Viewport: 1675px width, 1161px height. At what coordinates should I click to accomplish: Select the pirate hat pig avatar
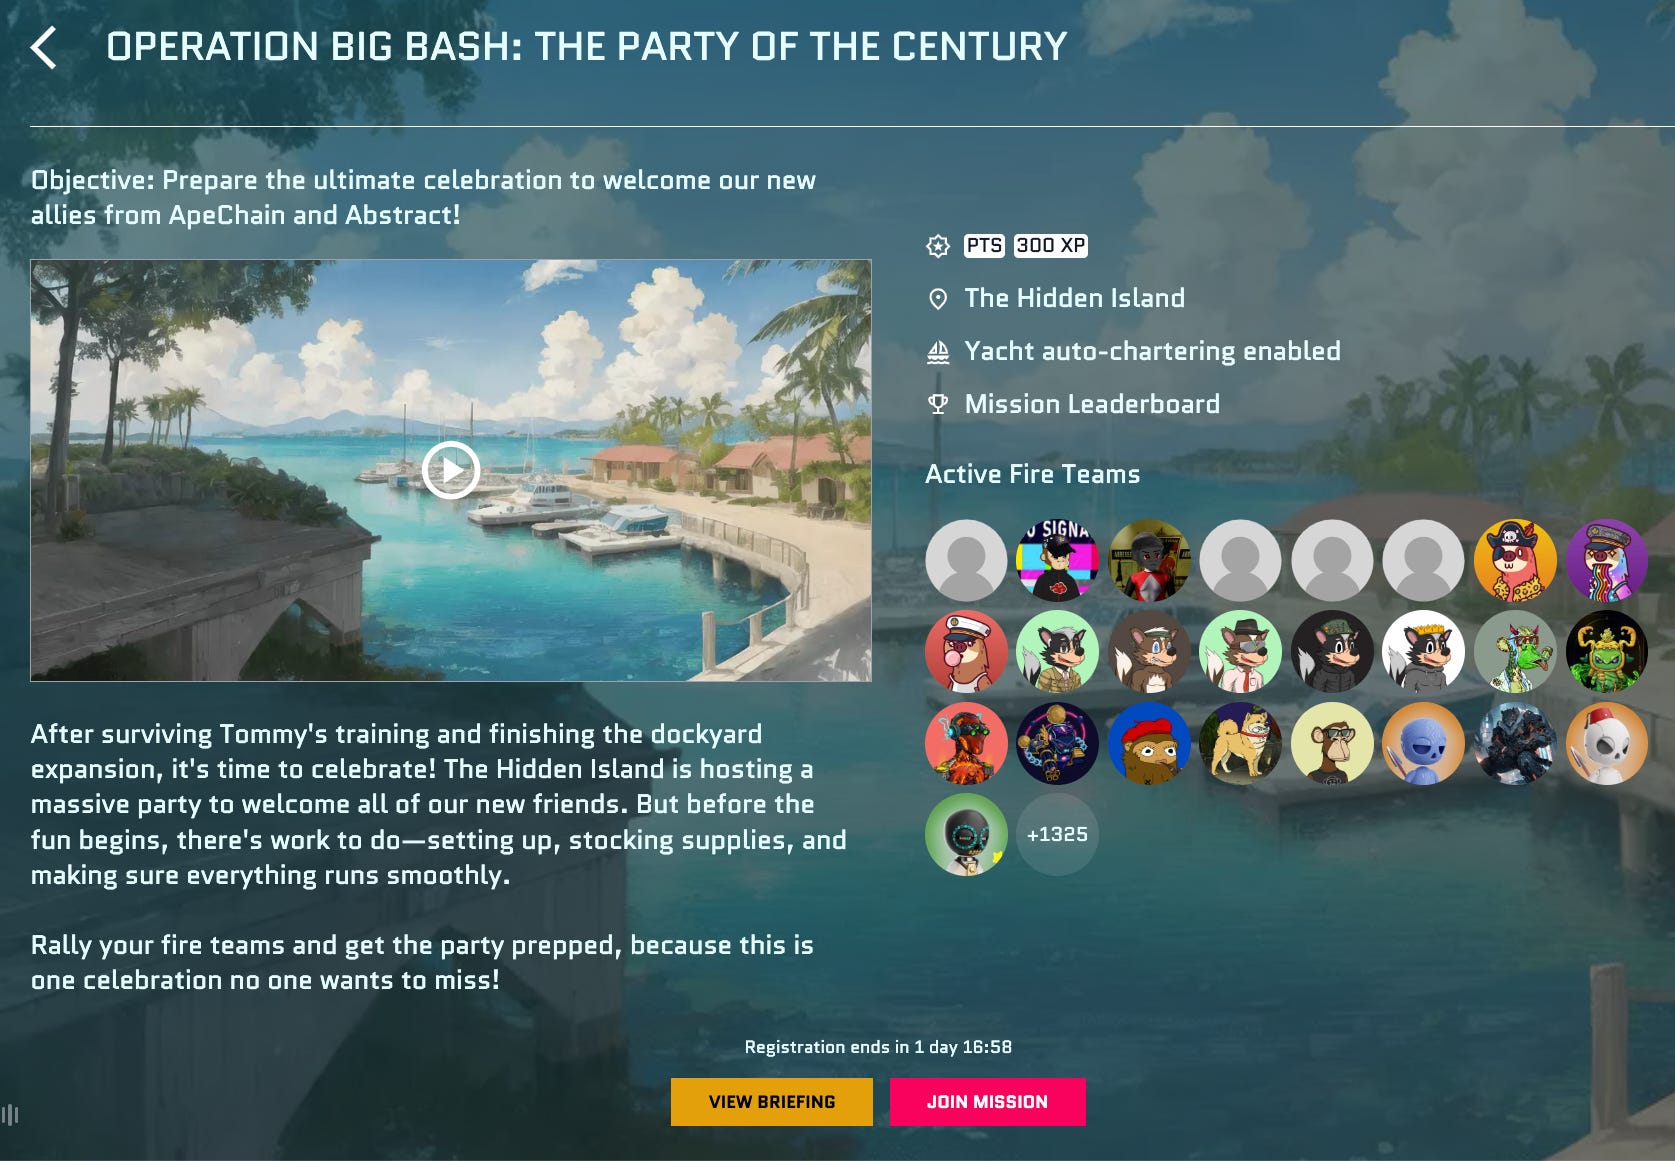click(x=1515, y=560)
